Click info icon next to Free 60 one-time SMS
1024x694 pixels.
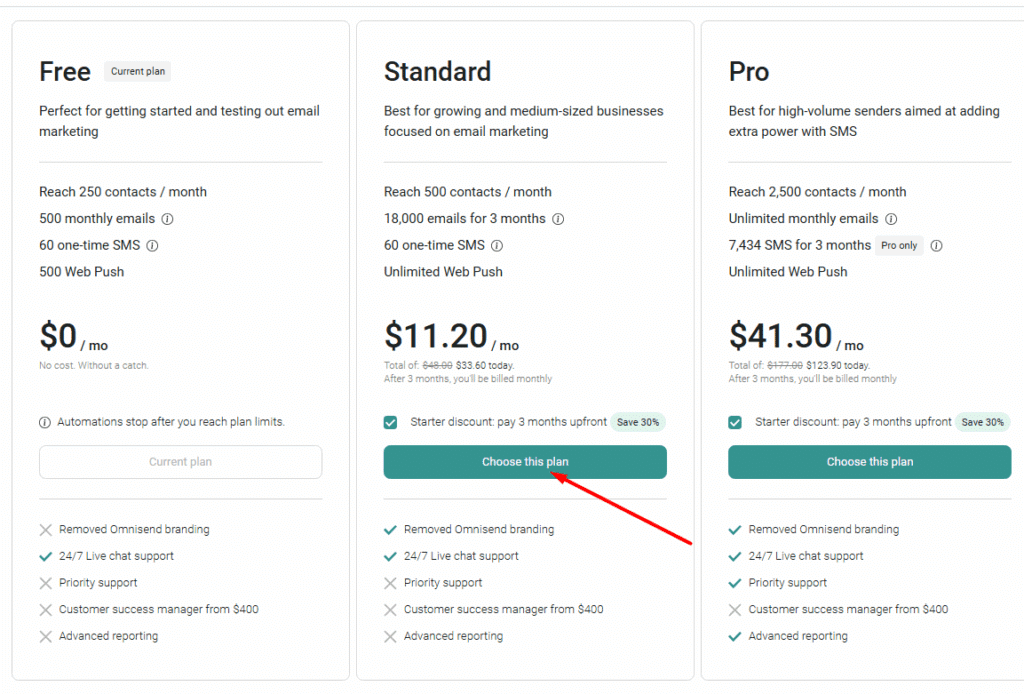[x=152, y=246]
